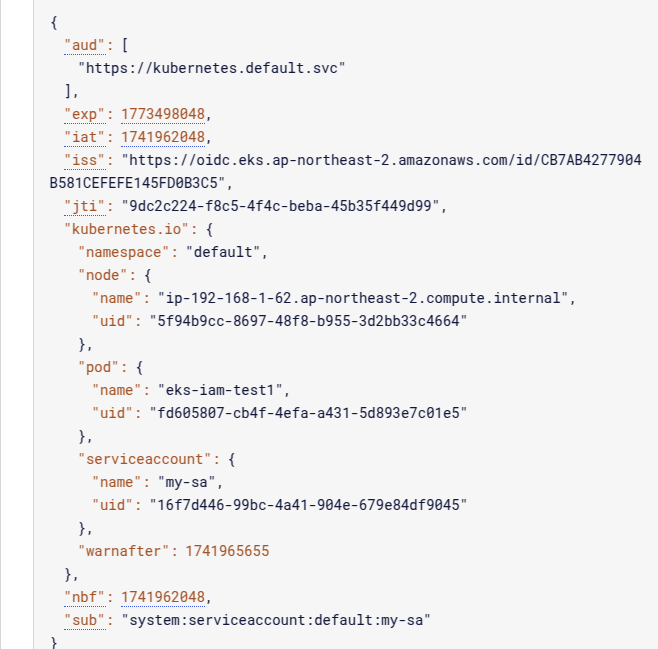The height and width of the screenshot is (649, 658).
Task: Select the namespace value "default"
Action: point(223,252)
